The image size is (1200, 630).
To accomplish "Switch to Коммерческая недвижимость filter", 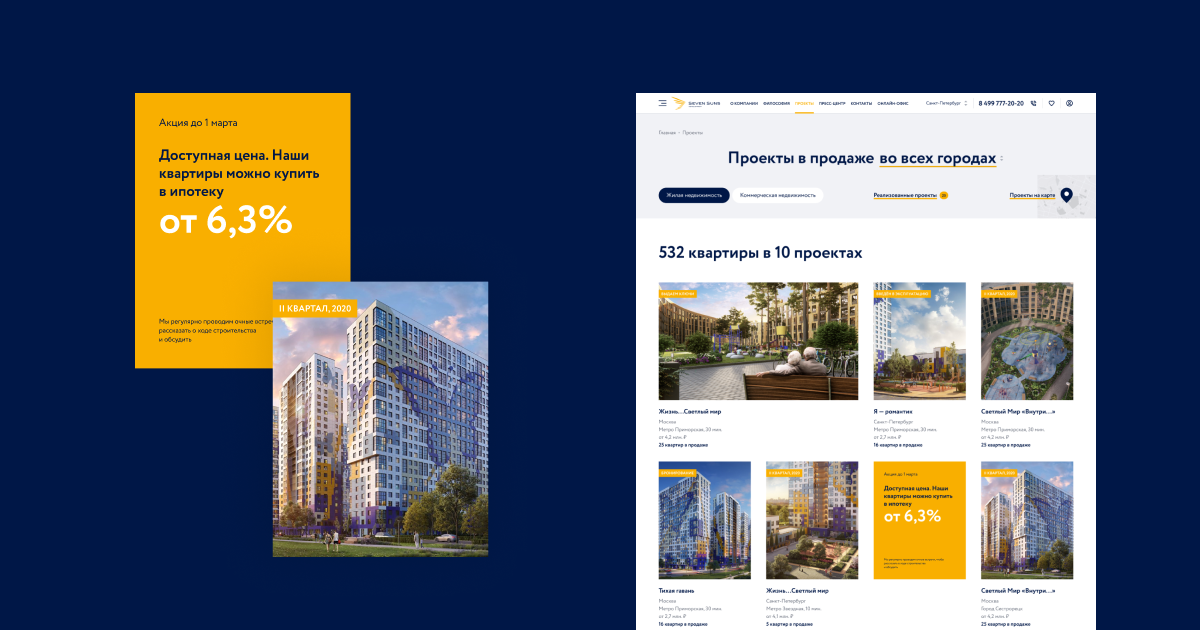I will (778, 195).
